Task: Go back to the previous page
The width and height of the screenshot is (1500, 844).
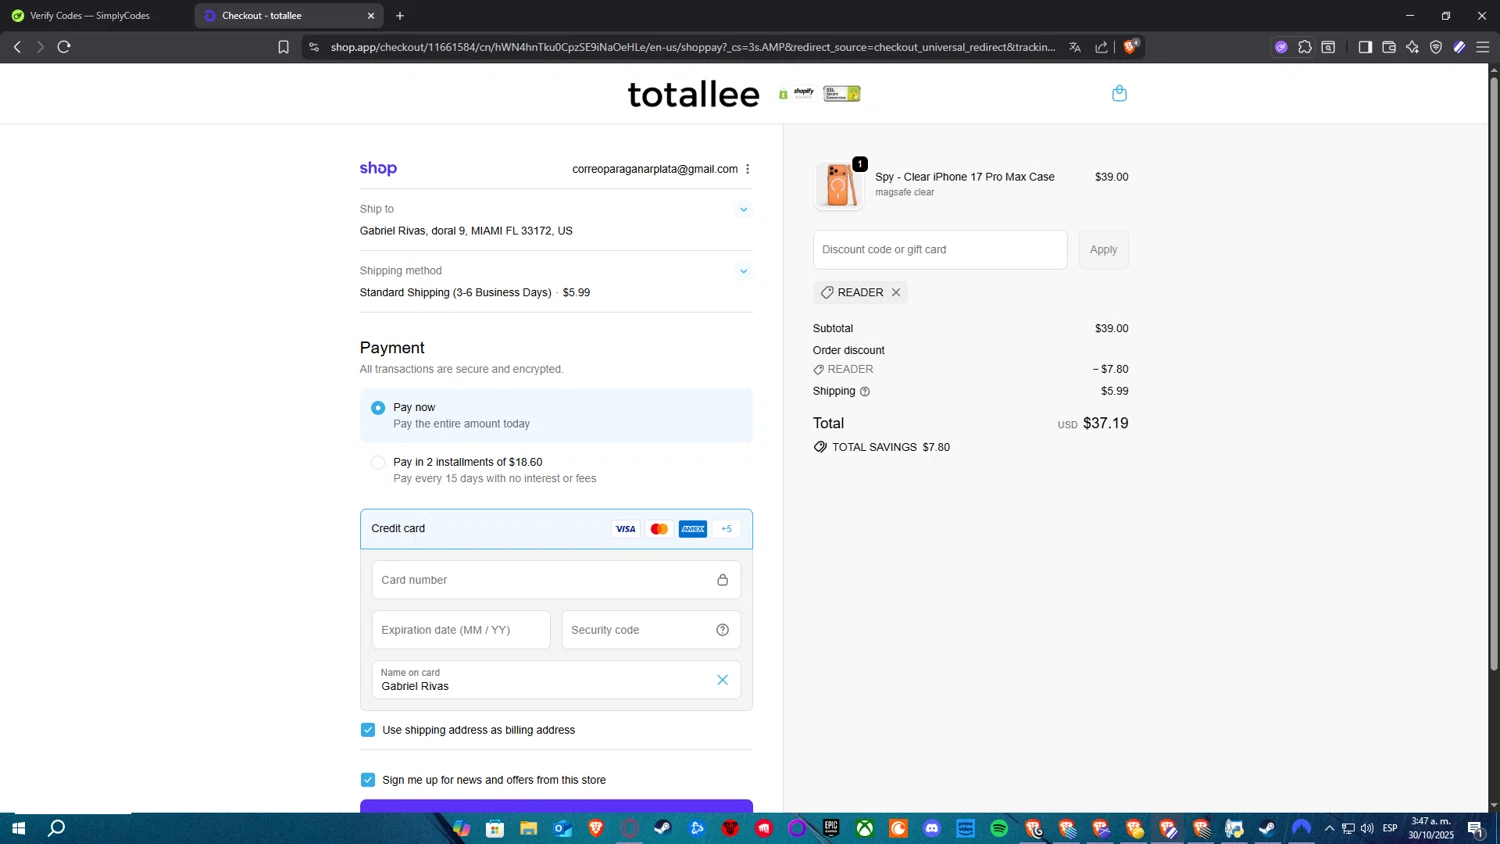Action: (x=17, y=47)
